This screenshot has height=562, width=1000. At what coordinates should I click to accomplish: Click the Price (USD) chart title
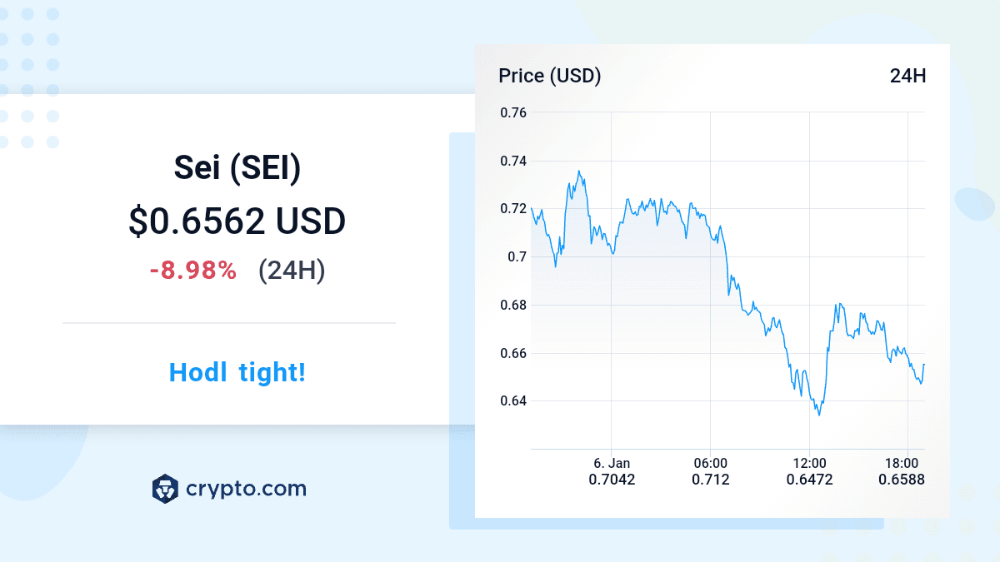(549, 75)
